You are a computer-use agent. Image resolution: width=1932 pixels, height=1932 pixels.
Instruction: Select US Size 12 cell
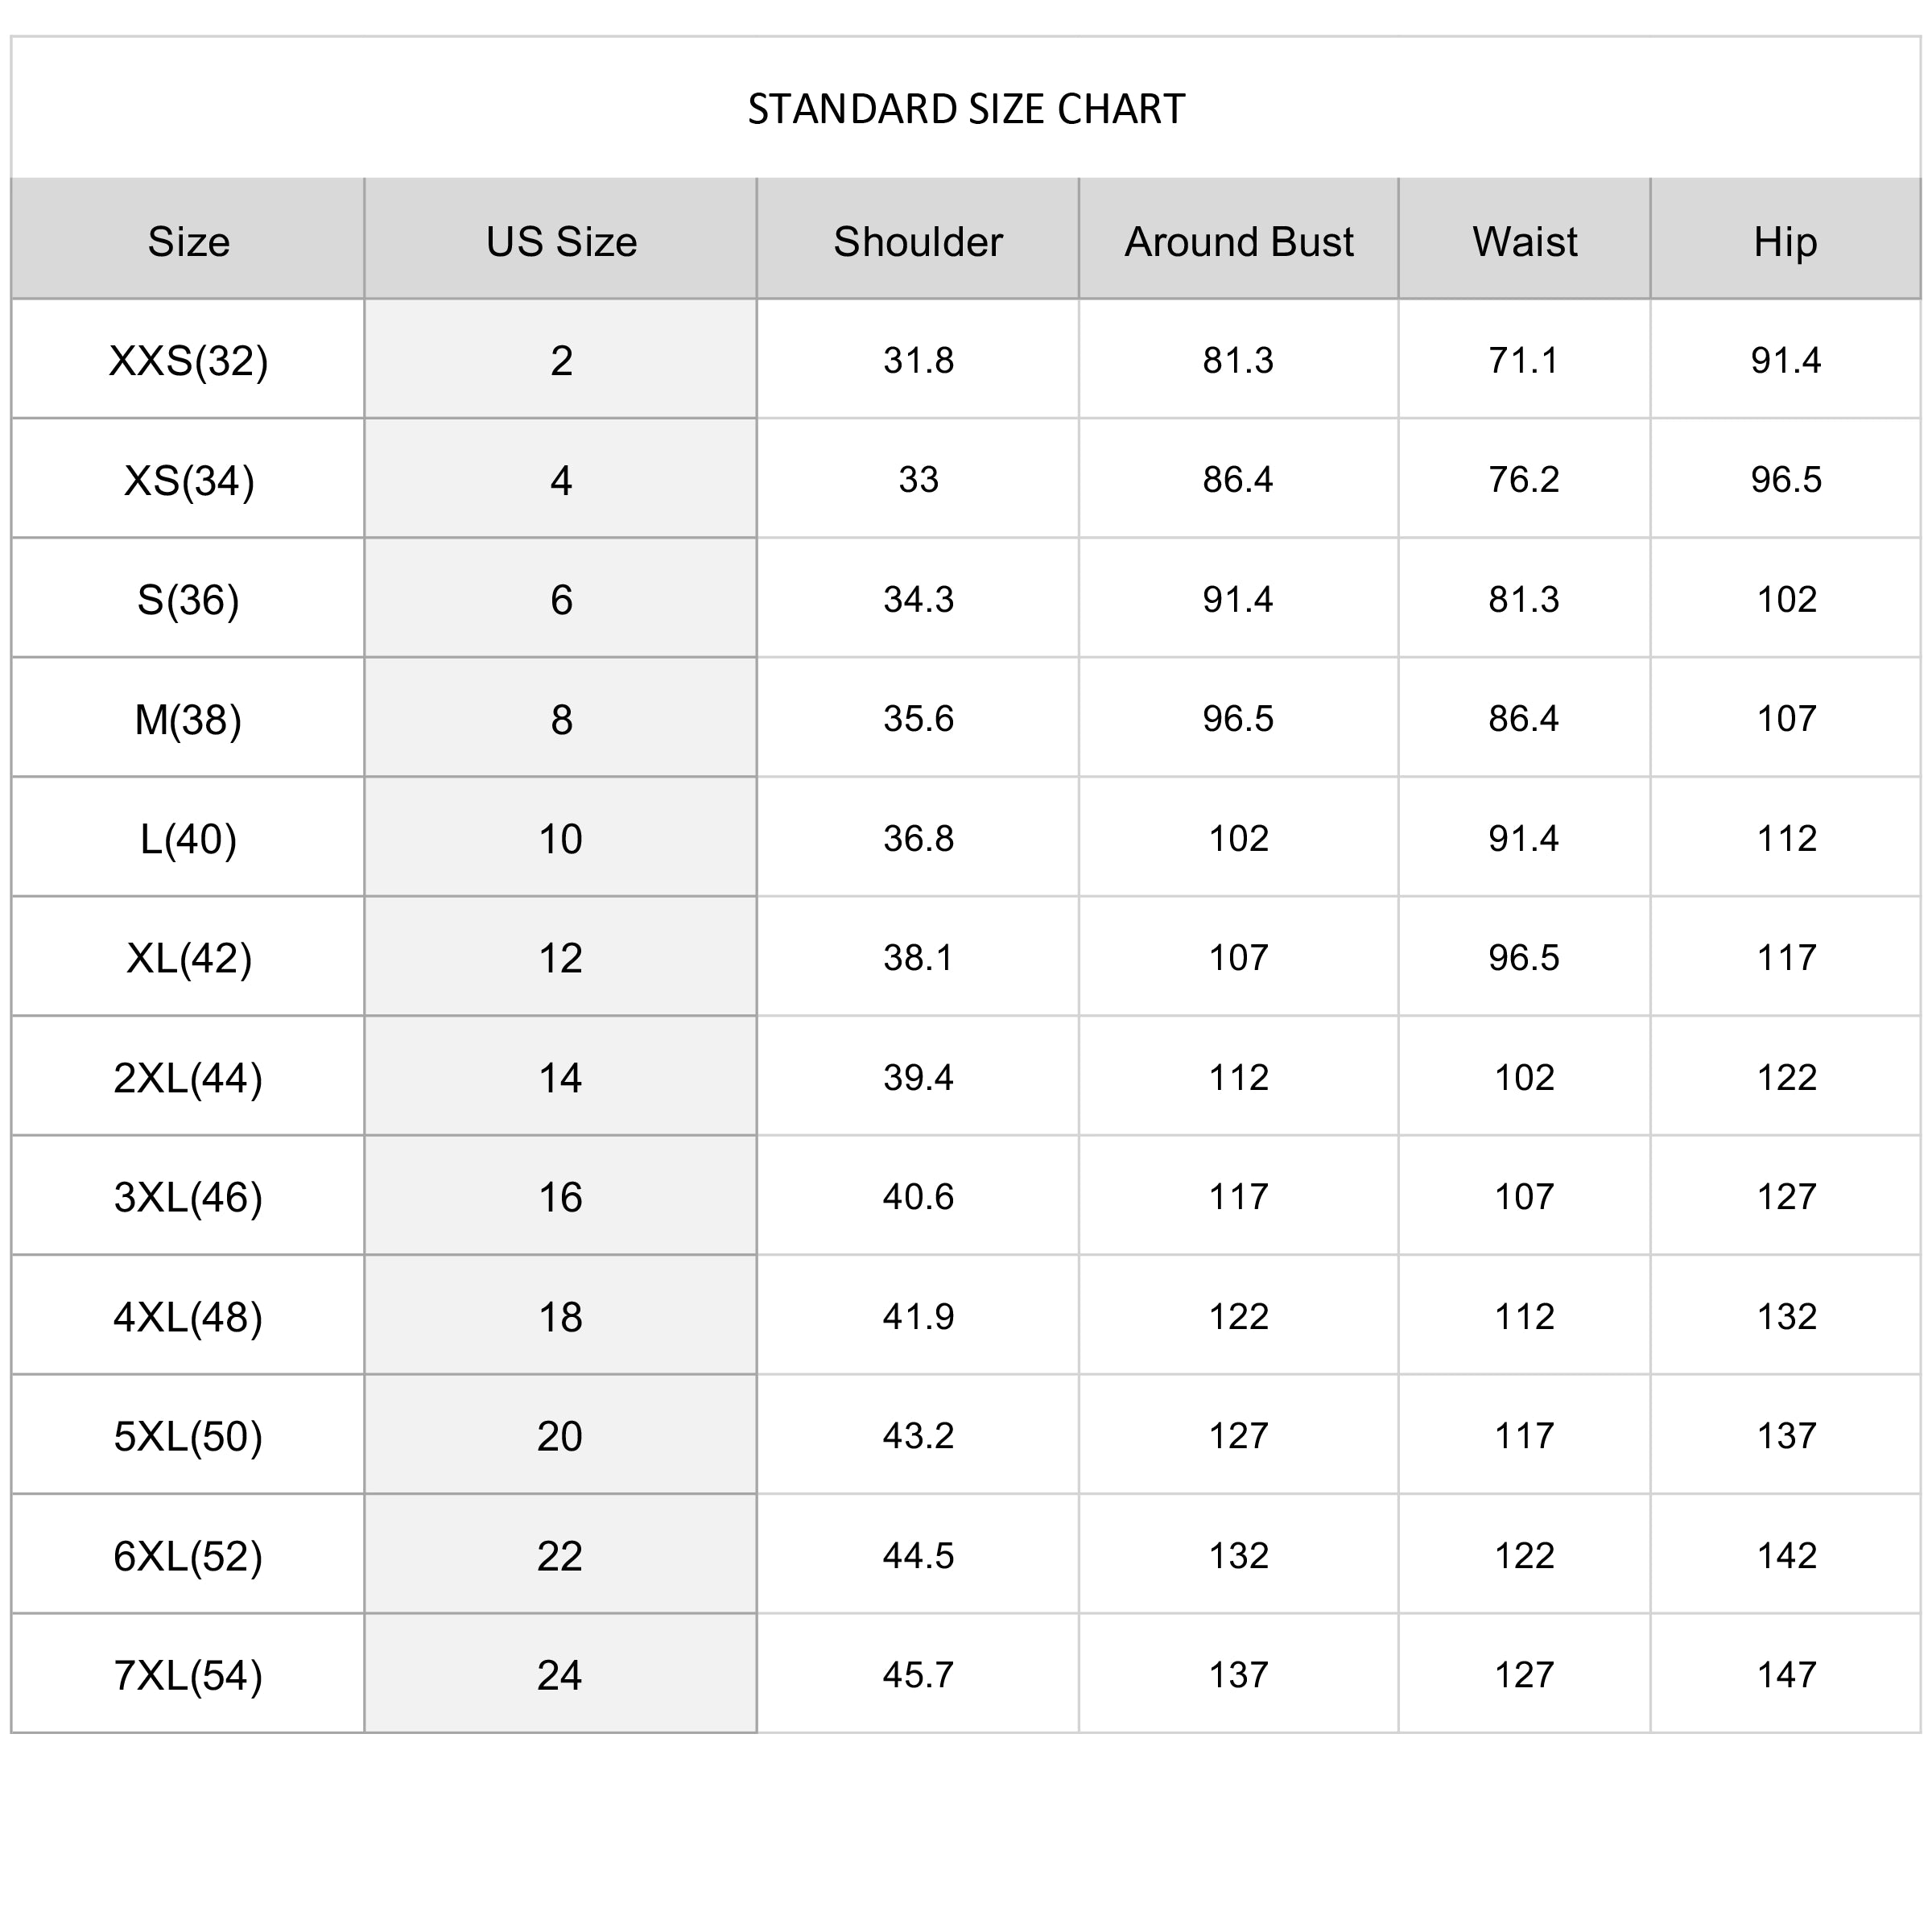pos(560,958)
